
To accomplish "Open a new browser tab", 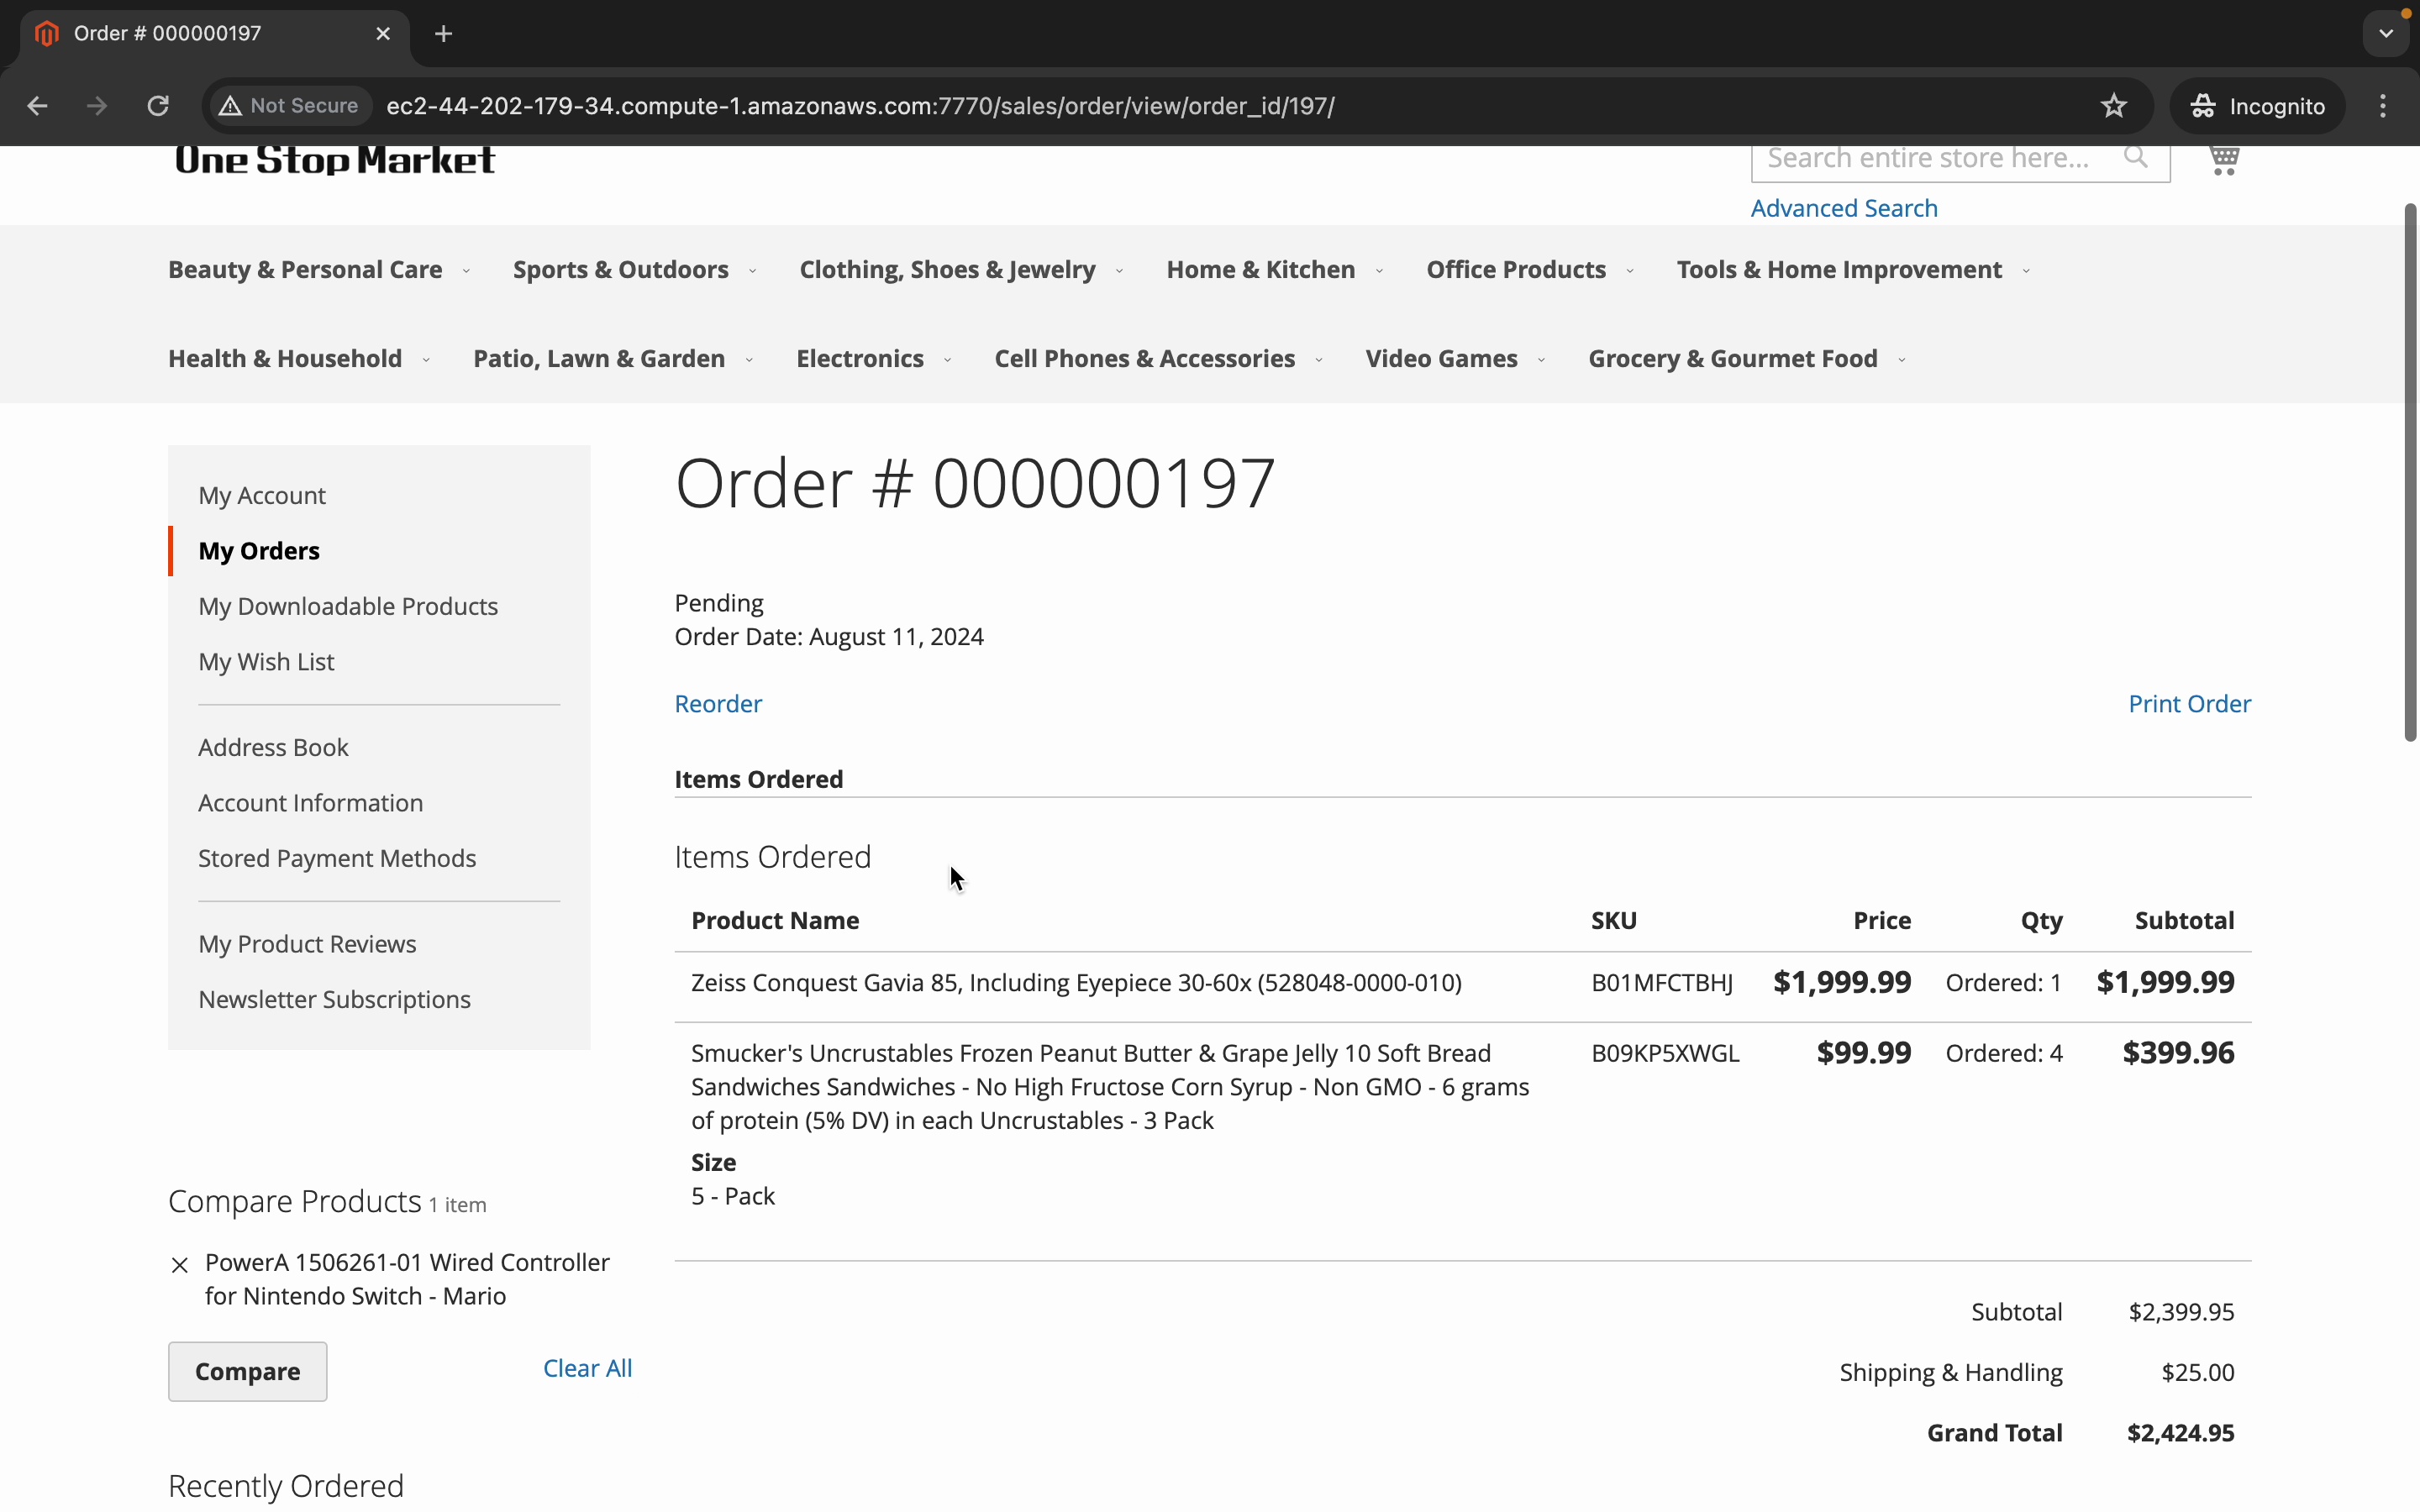I will pos(444,34).
